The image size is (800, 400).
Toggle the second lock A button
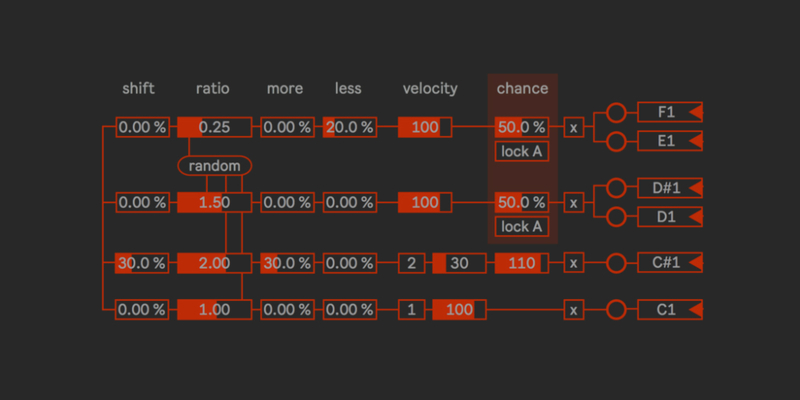coord(521,226)
